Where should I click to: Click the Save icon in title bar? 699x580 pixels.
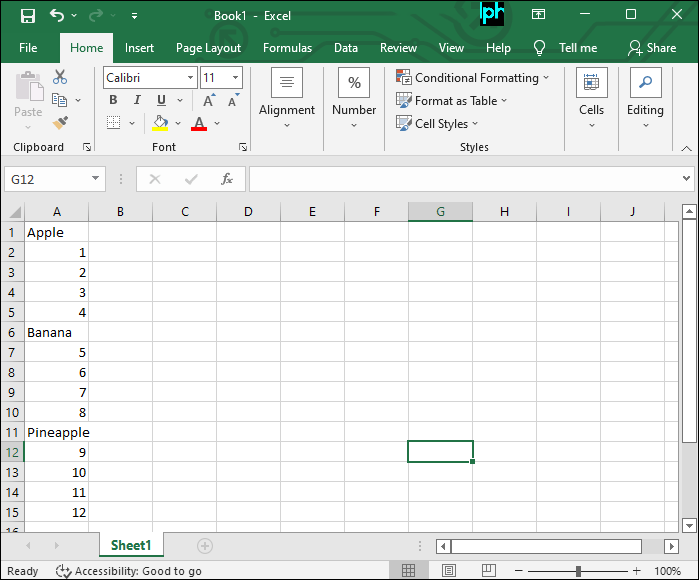tap(27, 16)
